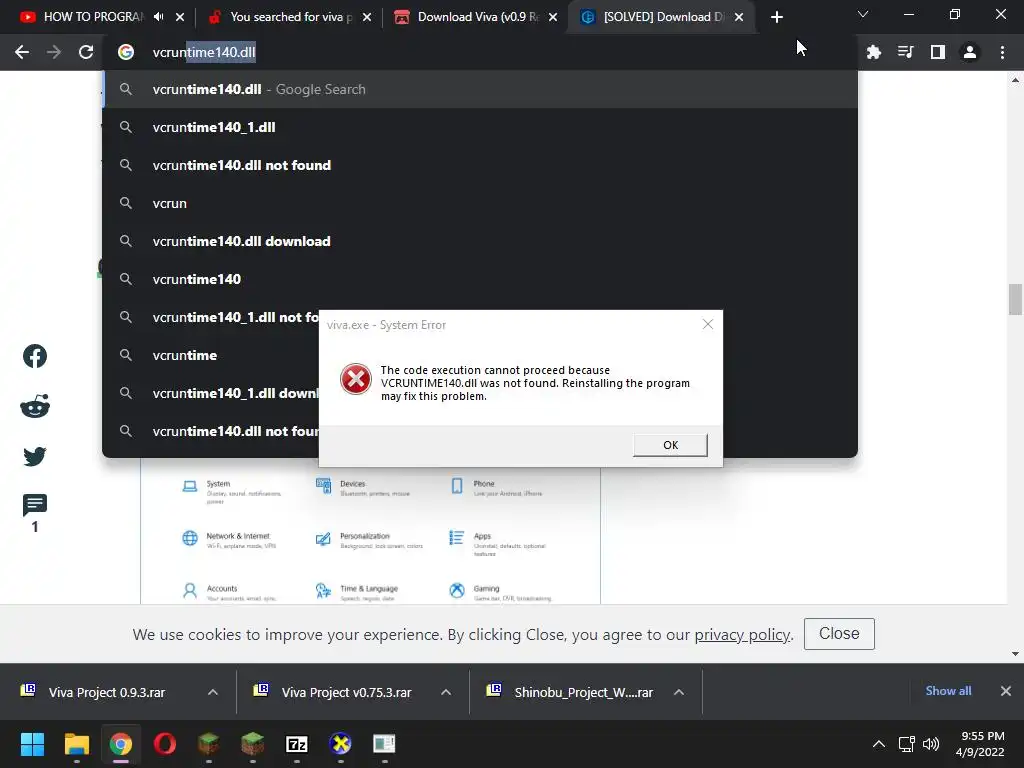Click the scrollbar down arrow
The image size is (1024, 768).
tap(1015, 653)
